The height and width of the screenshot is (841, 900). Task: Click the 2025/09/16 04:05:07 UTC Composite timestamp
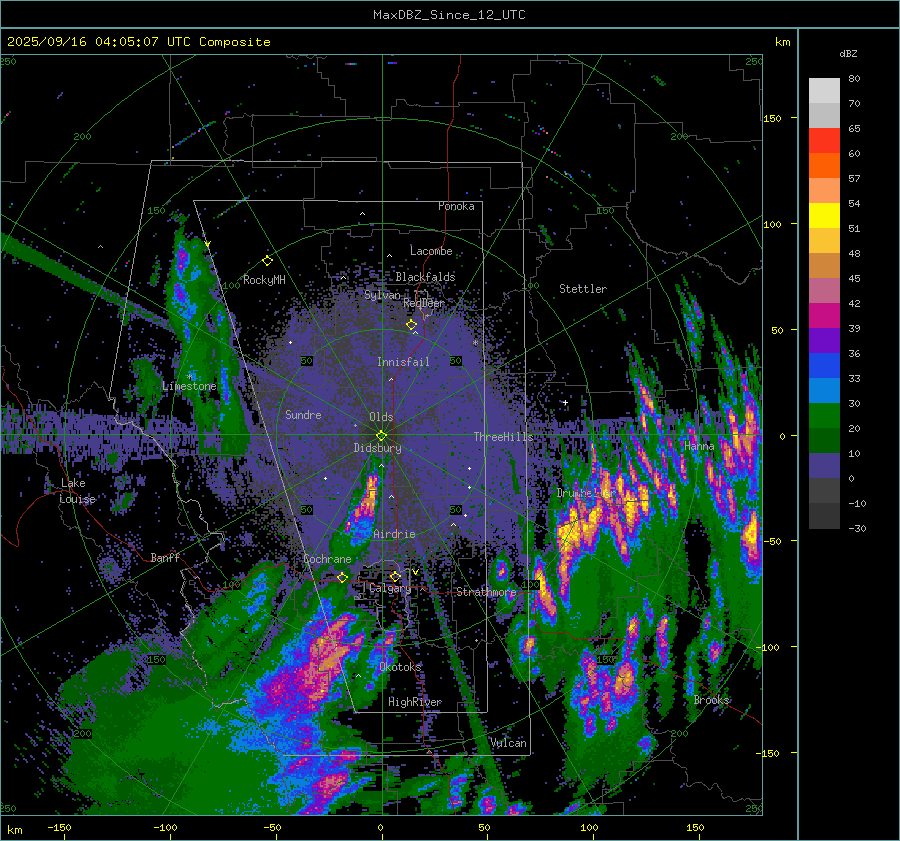point(139,42)
